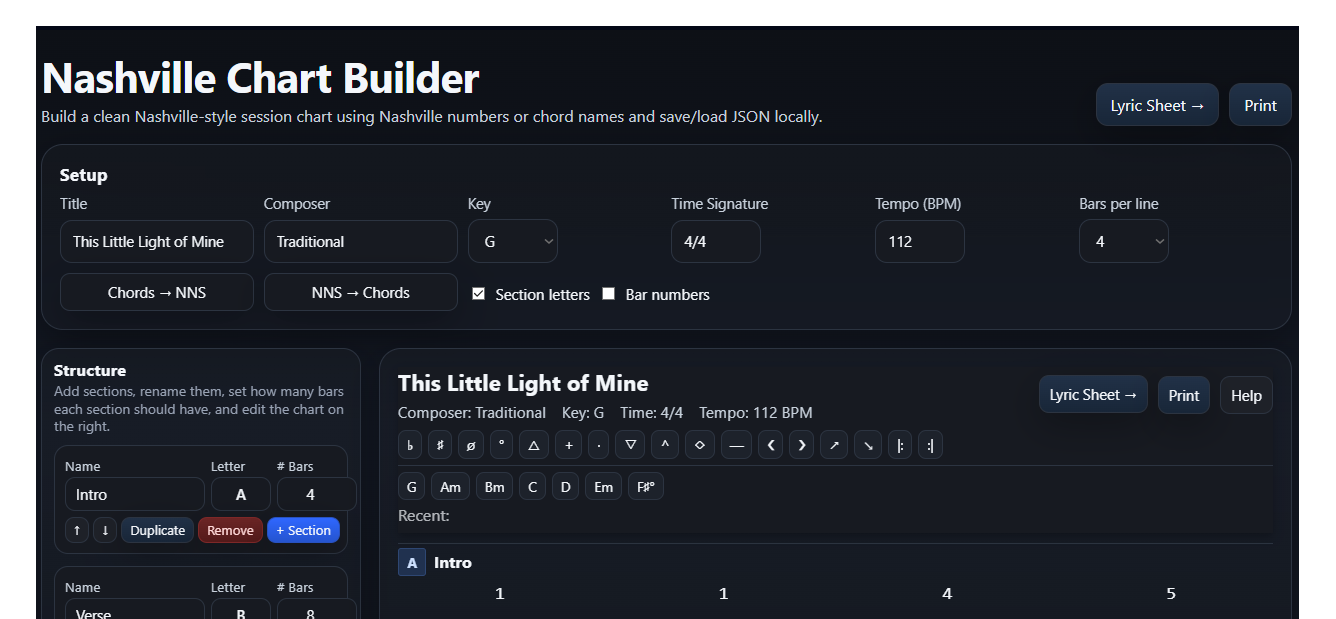Insert the Em chord chip
The width and height of the screenshot is (1336, 619).
click(603, 487)
